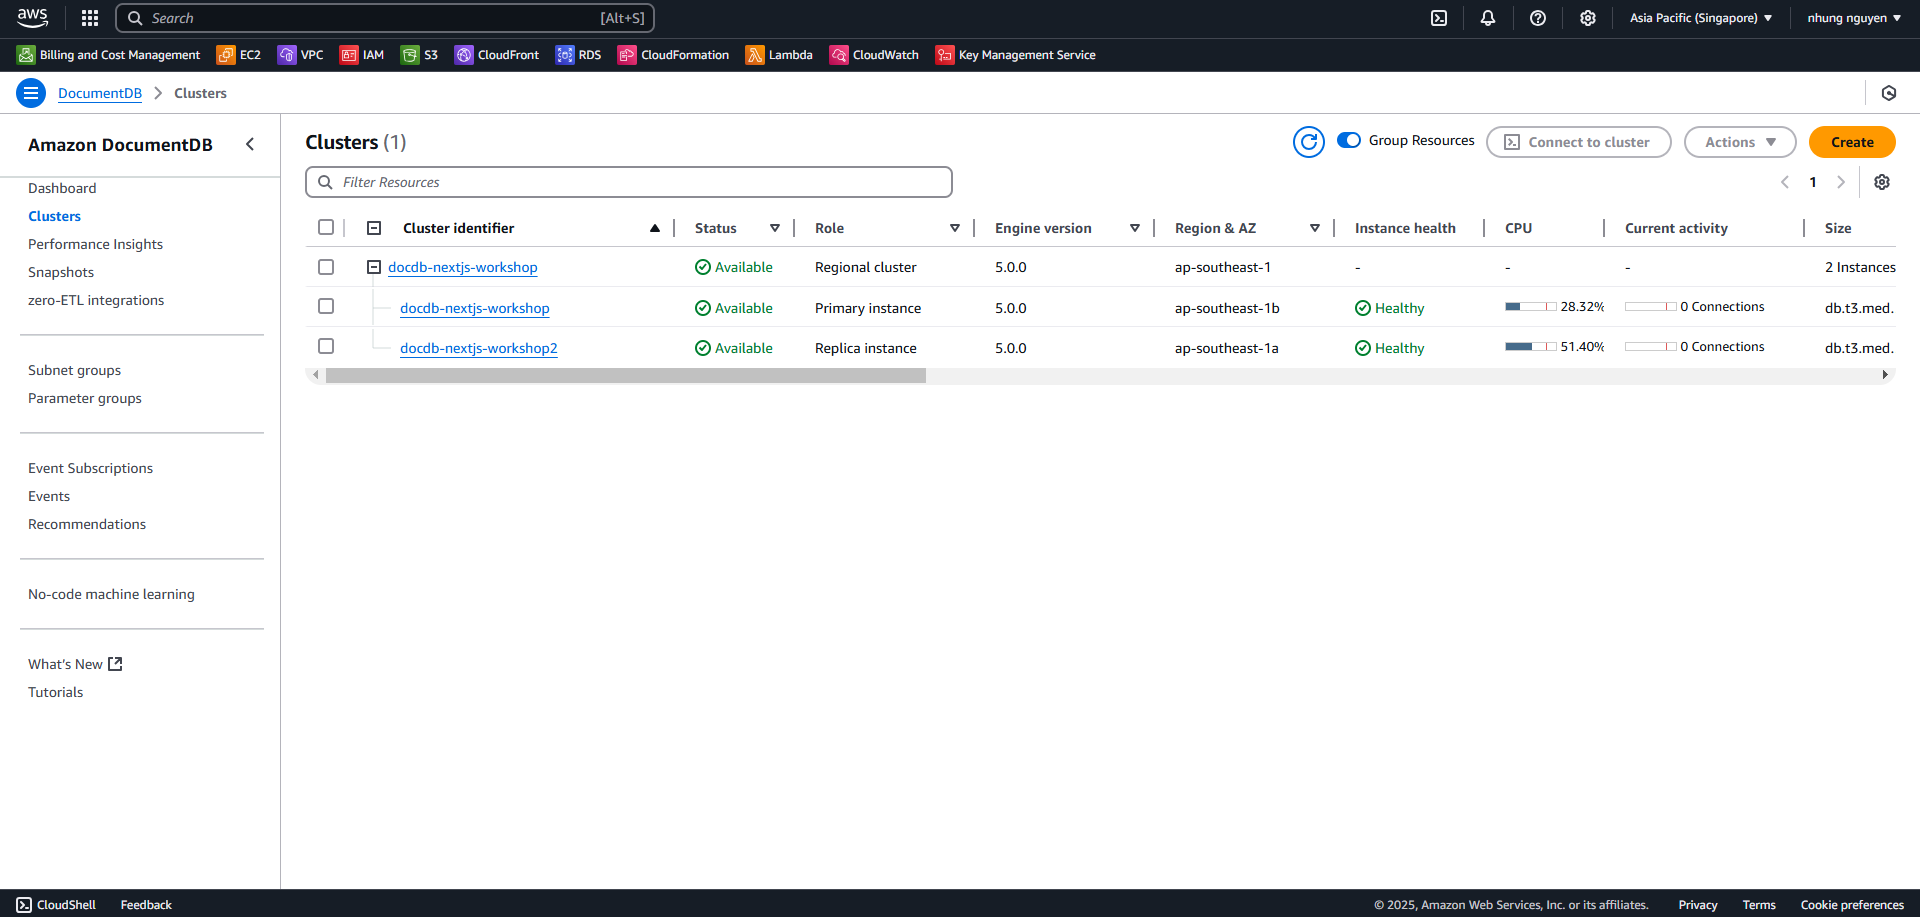Open the EC2 service shortcut
The width and height of the screenshot is (1920, 917).
coord(239,55)
